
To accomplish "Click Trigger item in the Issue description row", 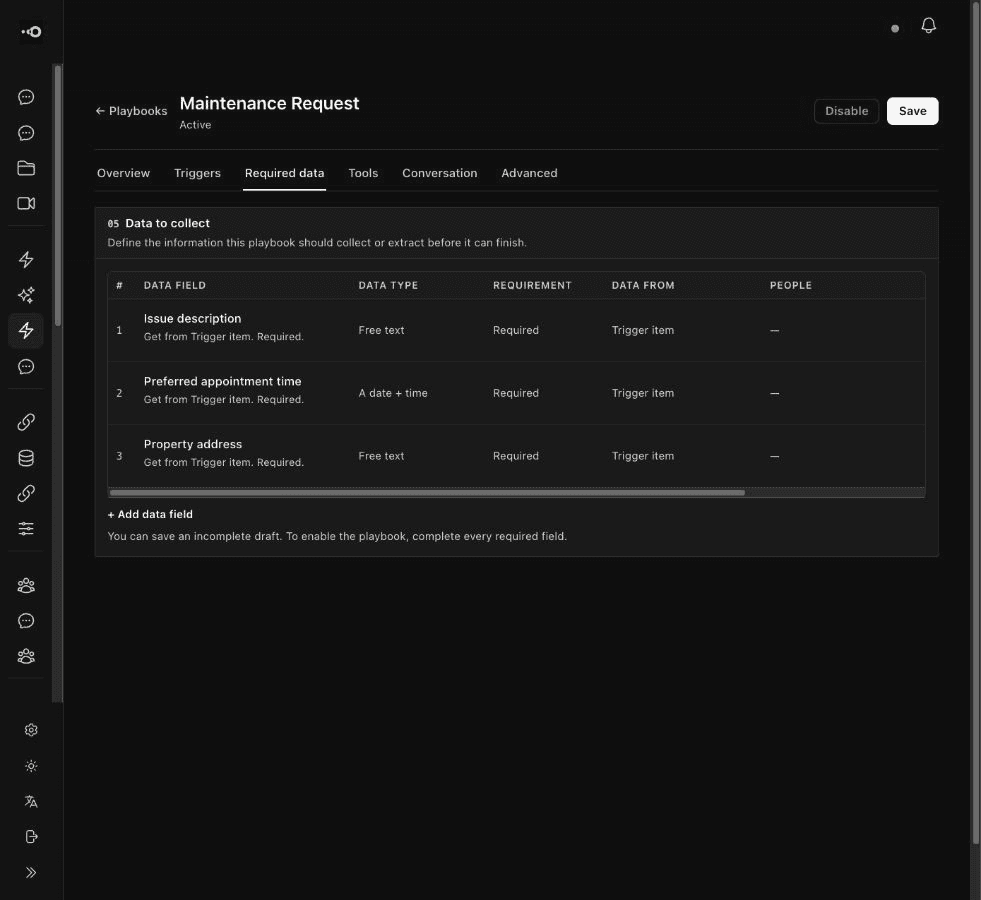I will coord(643,330).
